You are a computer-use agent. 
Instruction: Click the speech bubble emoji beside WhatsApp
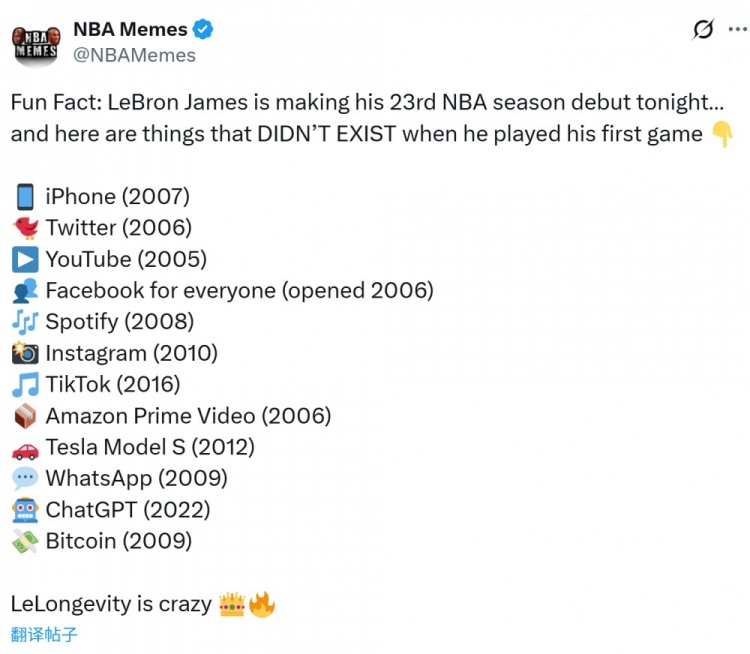point(25,478)
